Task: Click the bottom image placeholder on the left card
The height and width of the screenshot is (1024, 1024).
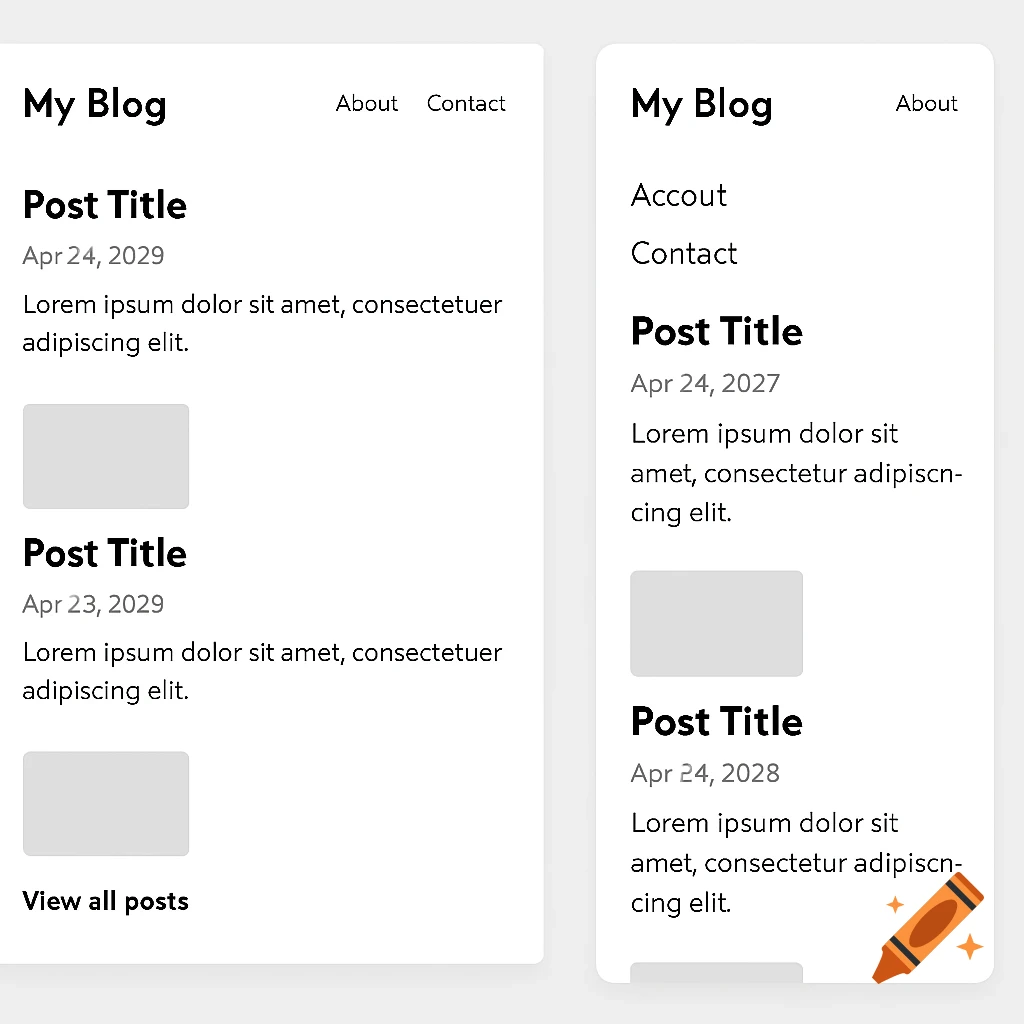Action: pos(106,803)
